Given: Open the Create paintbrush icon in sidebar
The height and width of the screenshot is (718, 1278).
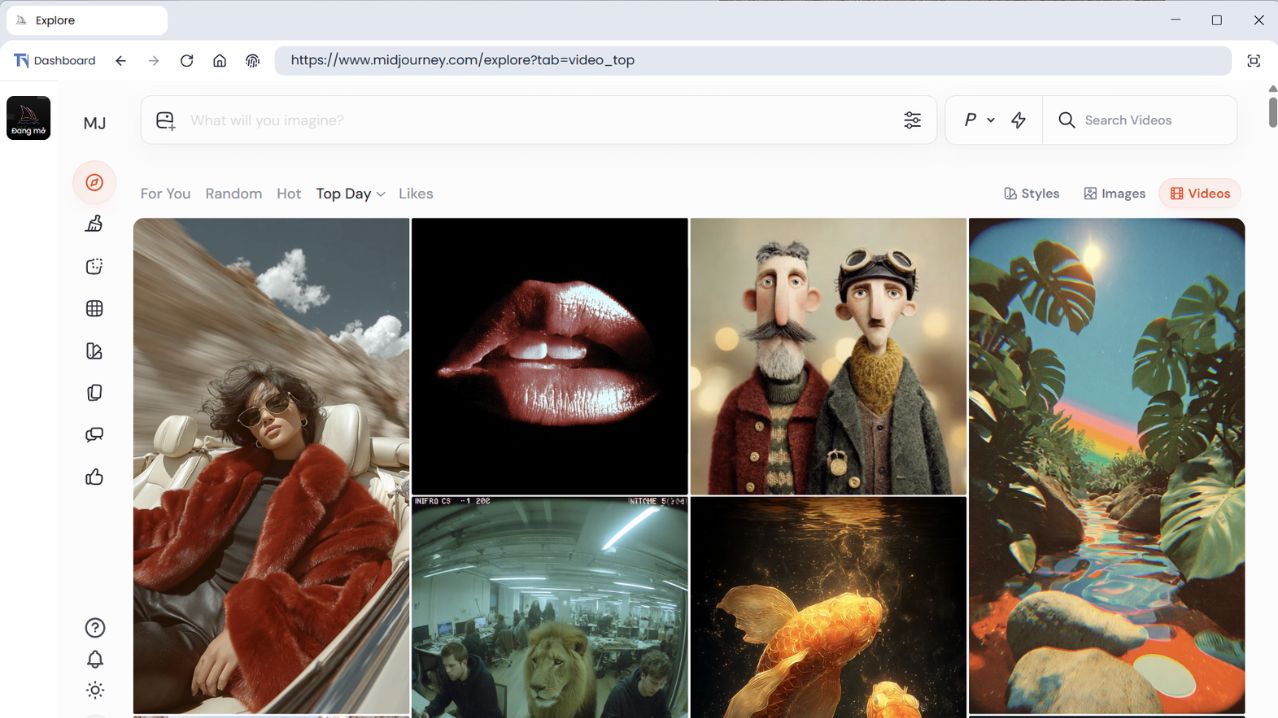Looking at the screenshot, I should click(94, 224).
